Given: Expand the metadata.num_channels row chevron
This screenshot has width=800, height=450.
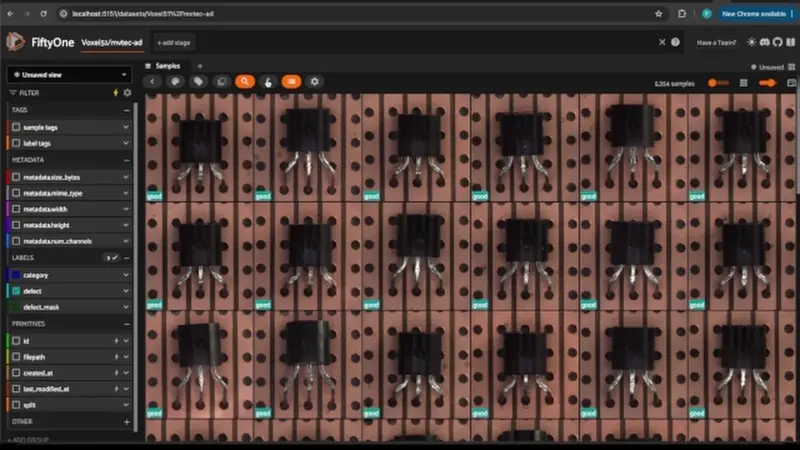Looking at the screenshot, I should [x=126, y=241].
